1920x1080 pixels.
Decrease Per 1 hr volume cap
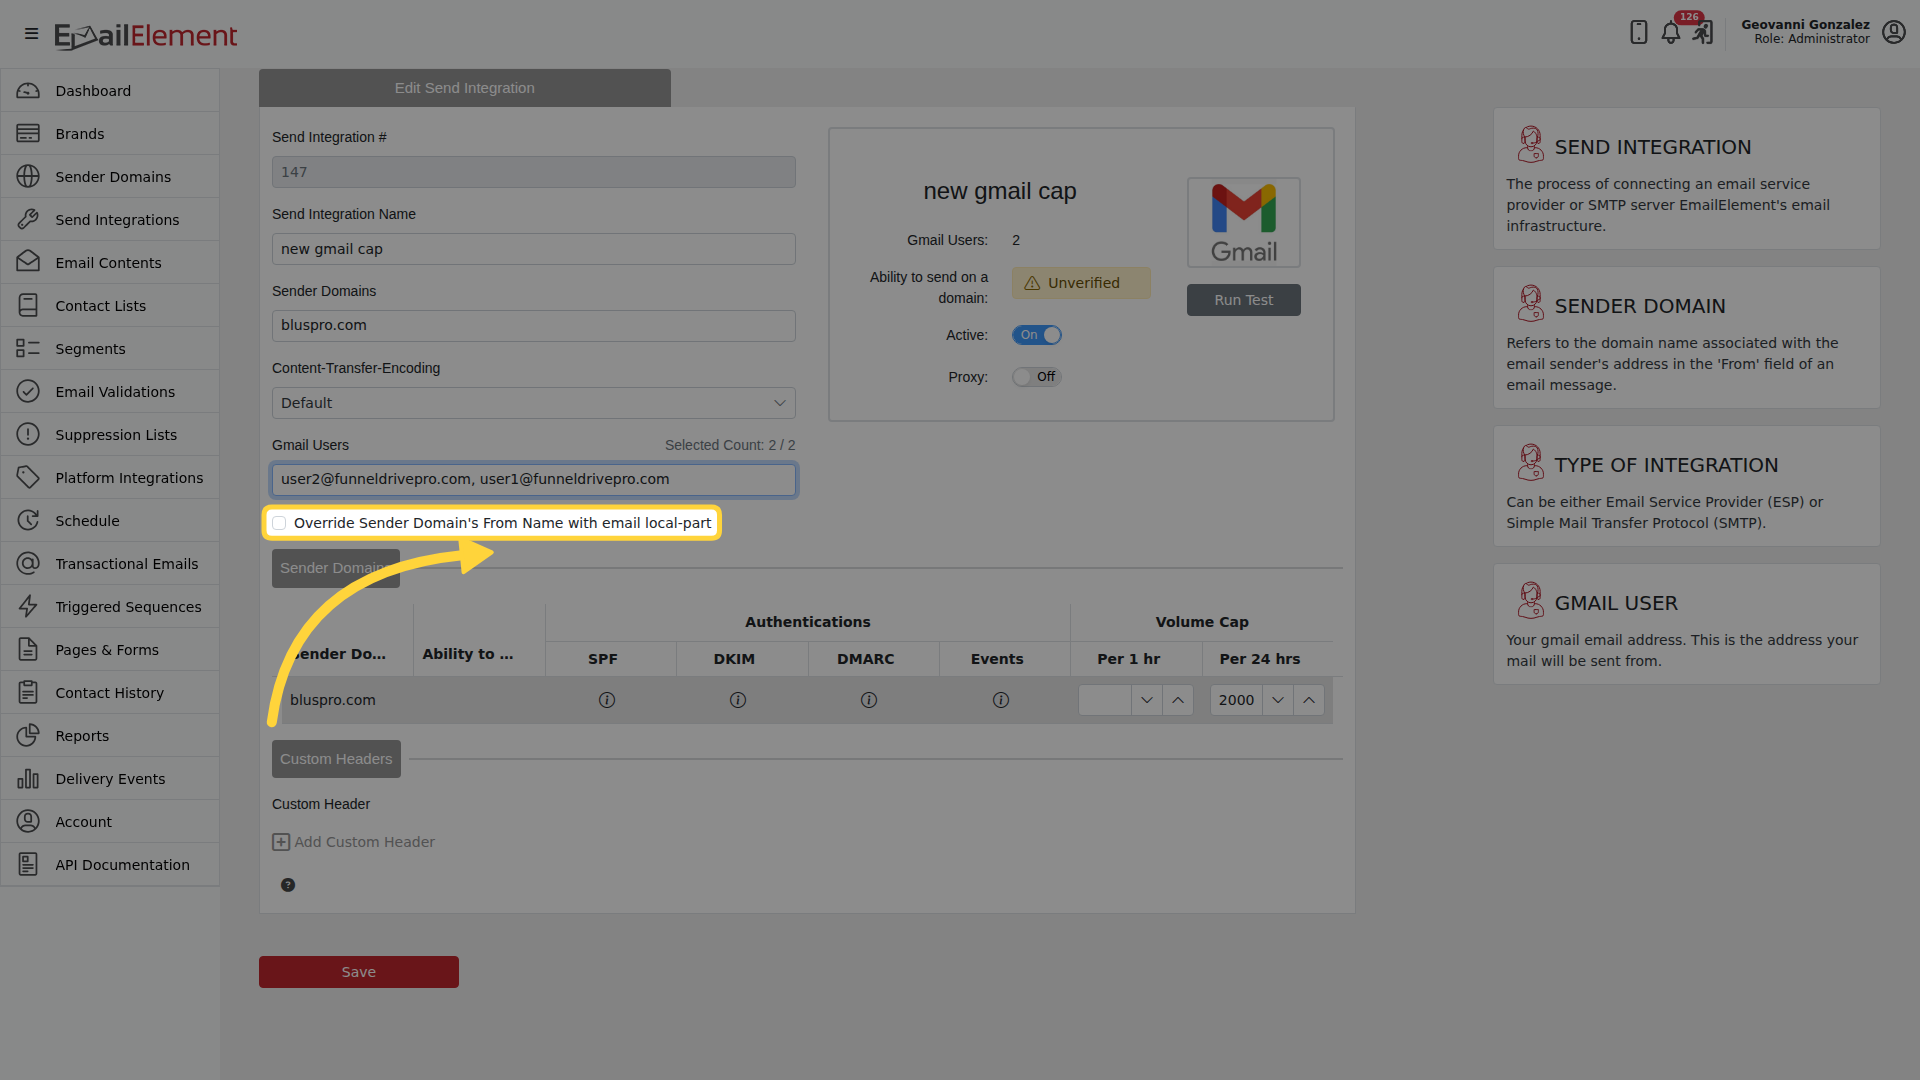click(1147, 700)
